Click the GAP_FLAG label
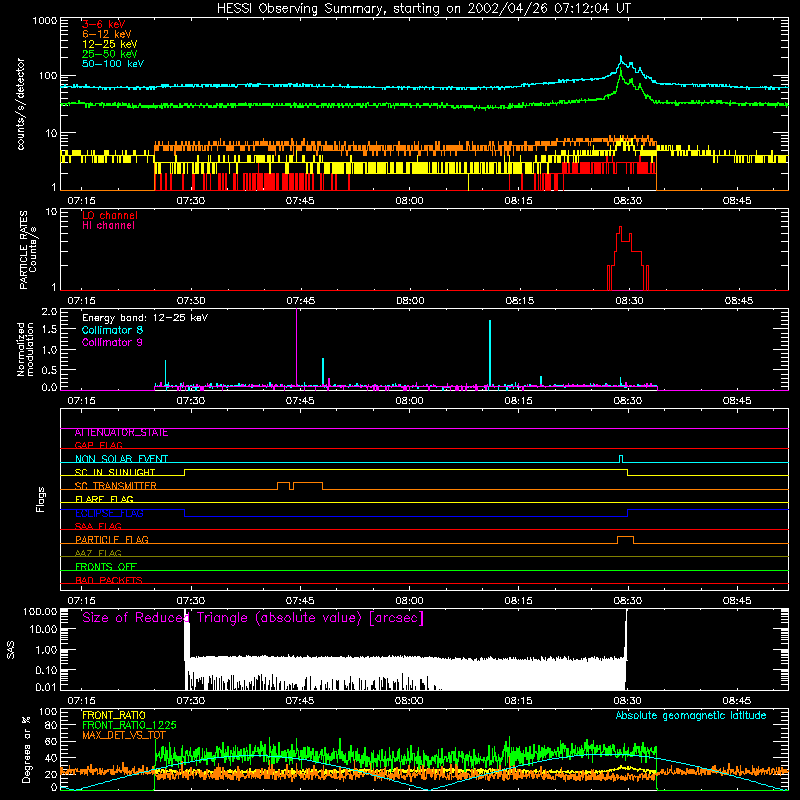Viewport: 800px width, 800px height. point(98,445)
